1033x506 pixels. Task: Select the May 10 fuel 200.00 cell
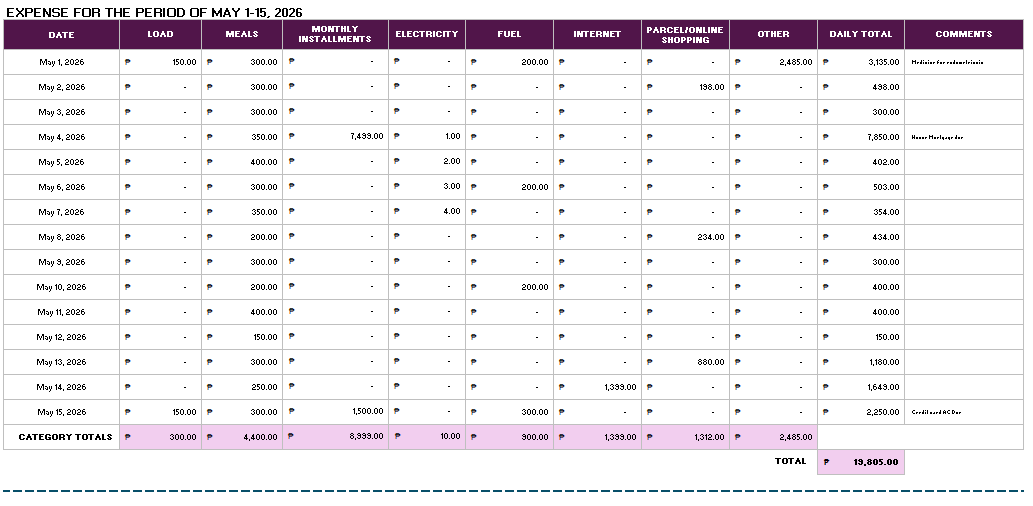point(509,287)
